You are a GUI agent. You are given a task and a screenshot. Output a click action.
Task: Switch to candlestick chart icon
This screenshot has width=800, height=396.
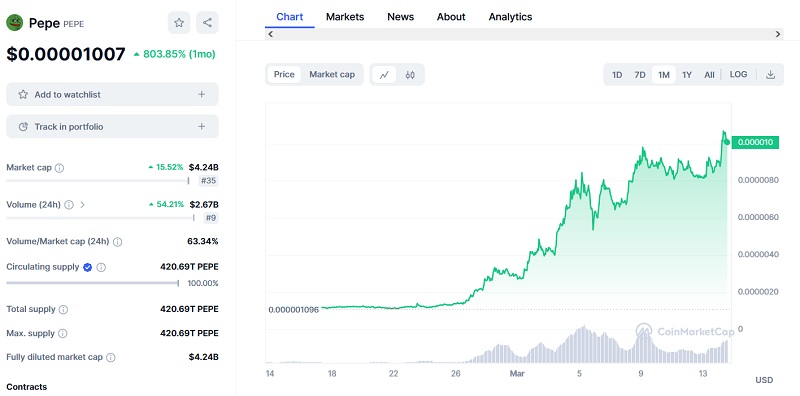pyautogui.click(x=410, y=75)
